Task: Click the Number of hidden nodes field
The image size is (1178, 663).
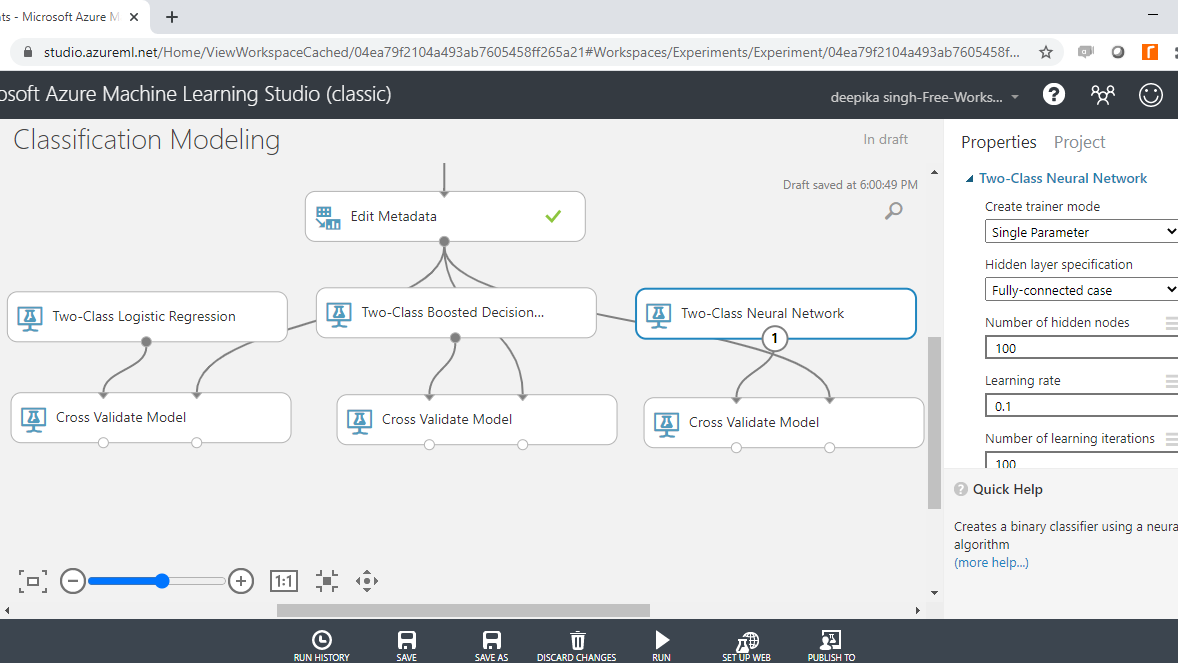Action: coord(1081,348)
